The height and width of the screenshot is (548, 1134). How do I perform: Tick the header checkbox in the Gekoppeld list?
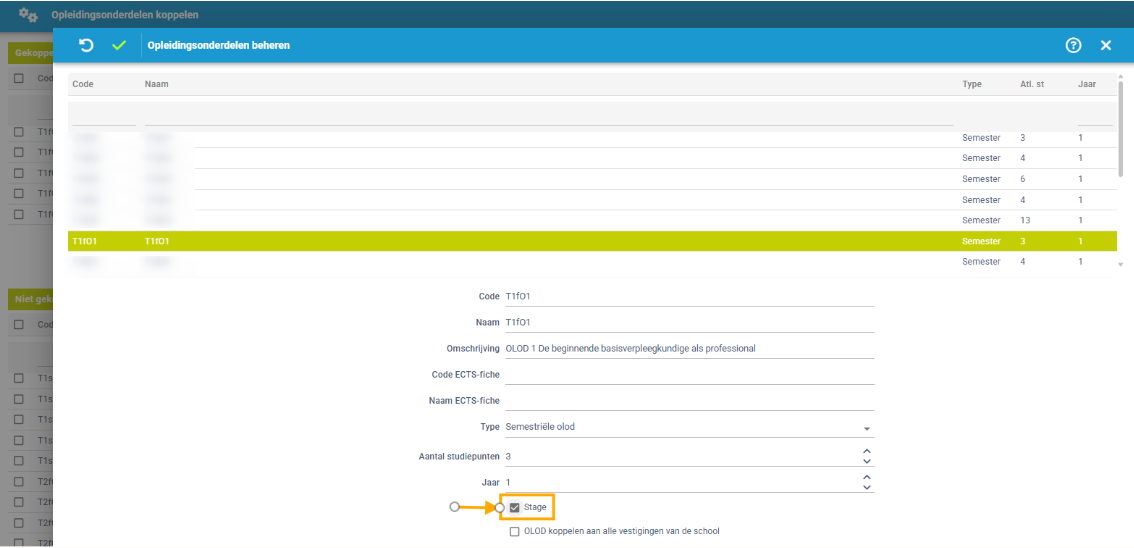click(x=19, y=78)
